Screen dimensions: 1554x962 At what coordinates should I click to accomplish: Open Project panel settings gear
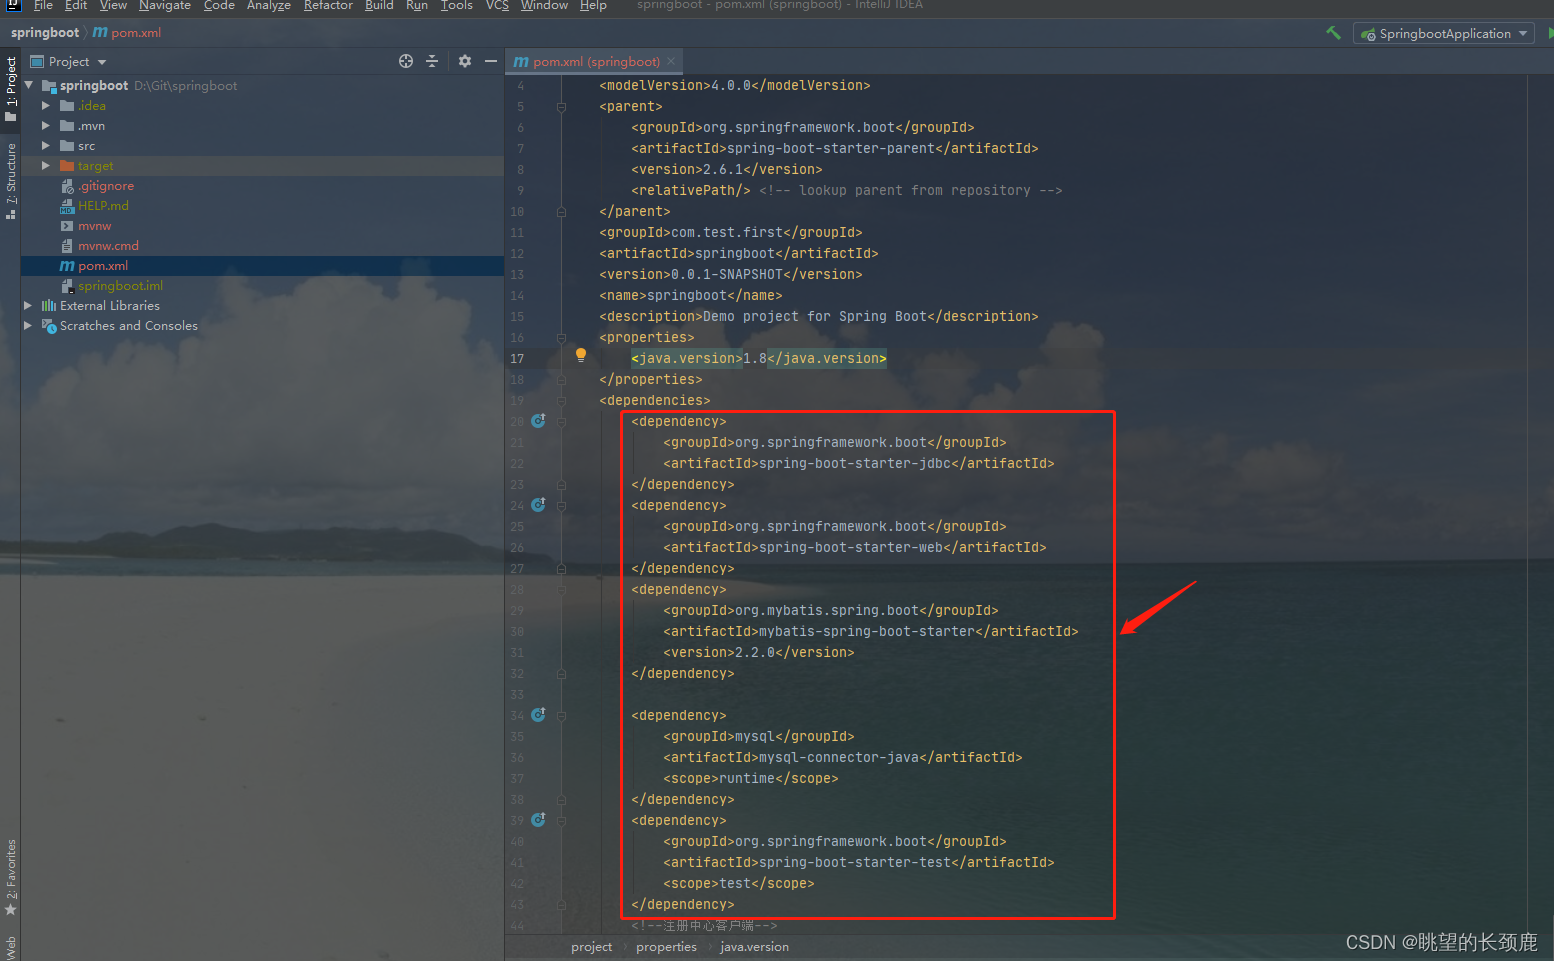click(x=465, y=61)
